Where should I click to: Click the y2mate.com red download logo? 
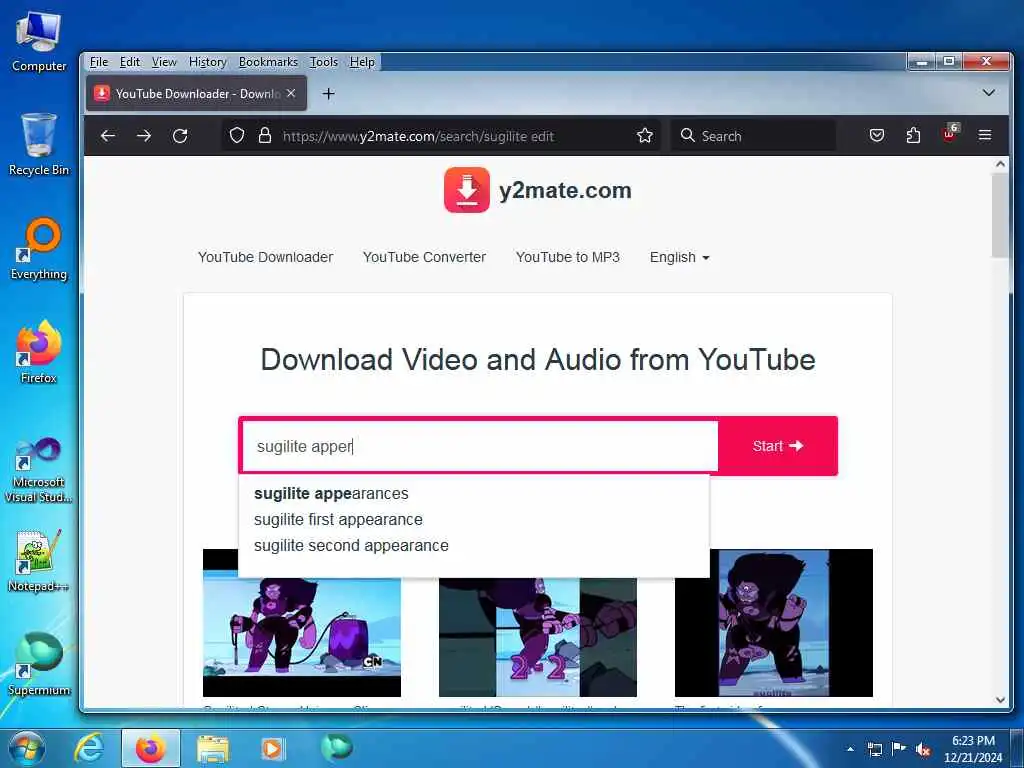point(466,190)
